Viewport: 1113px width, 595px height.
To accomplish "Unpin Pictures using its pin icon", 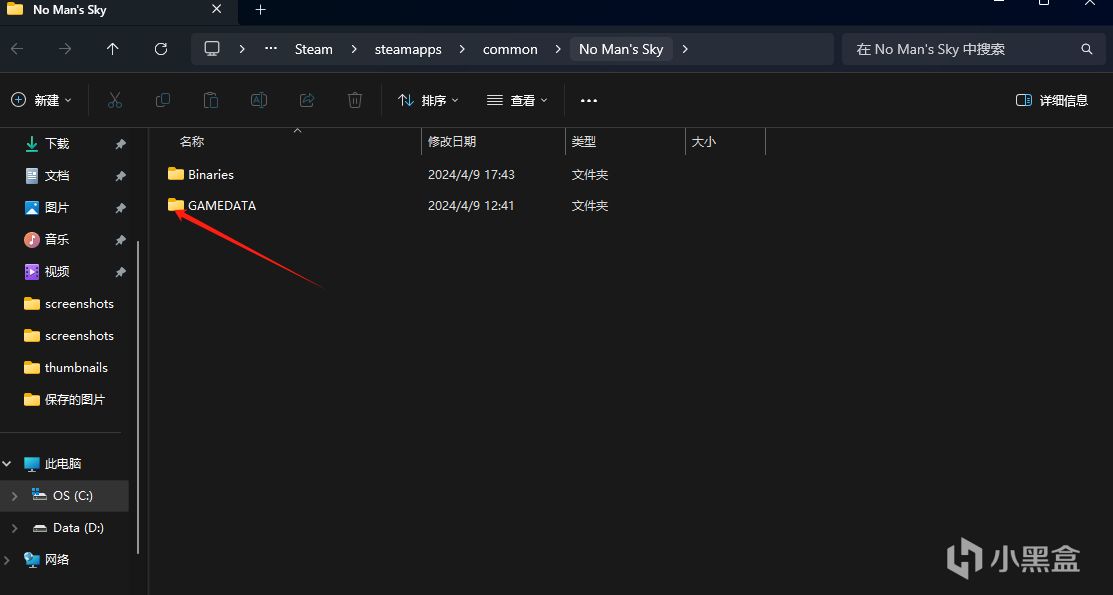I will (121, 208).
